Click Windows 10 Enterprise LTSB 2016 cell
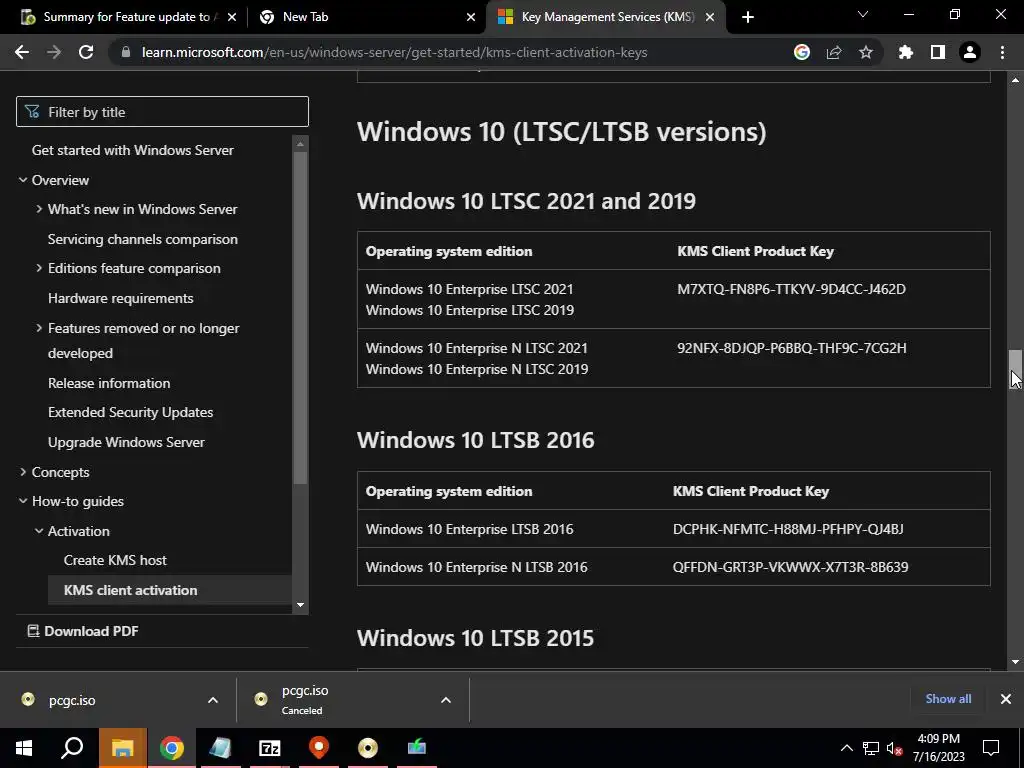Image resolution: width=1024 pixels, height=768 pixels. [x=470, y=529]
